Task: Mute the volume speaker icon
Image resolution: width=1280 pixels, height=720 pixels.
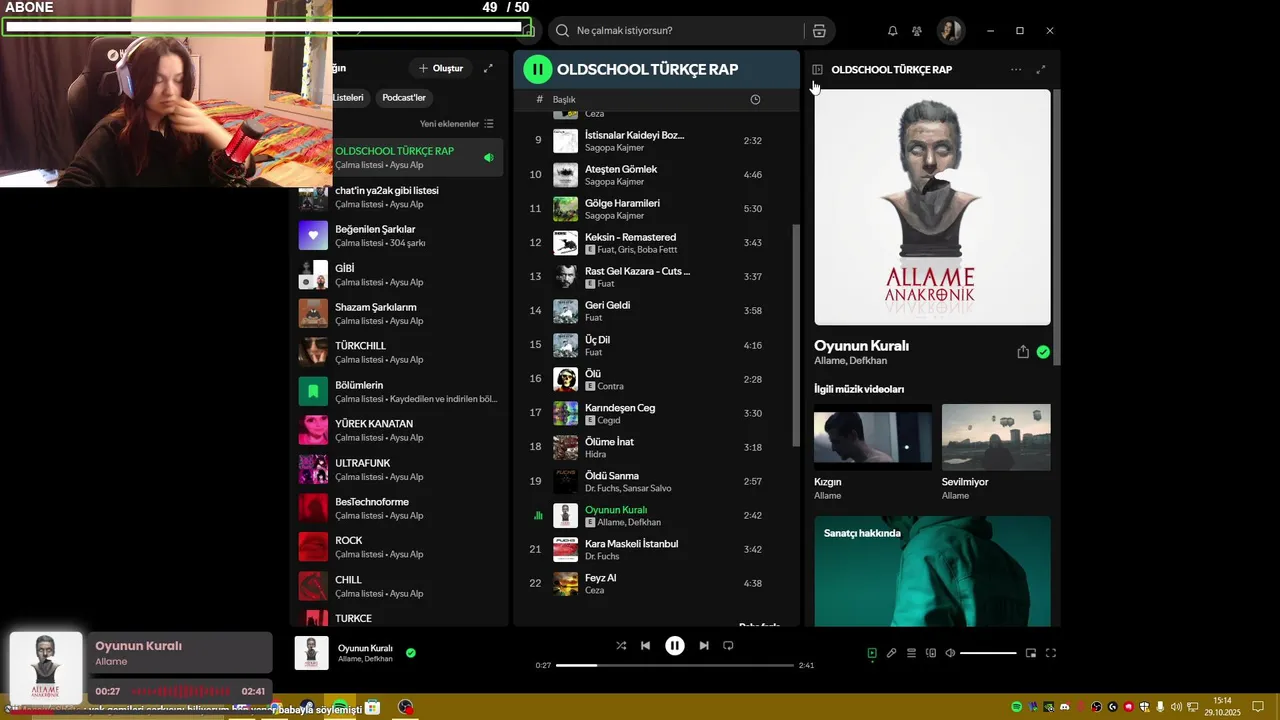Action: [x=950, y=653]
